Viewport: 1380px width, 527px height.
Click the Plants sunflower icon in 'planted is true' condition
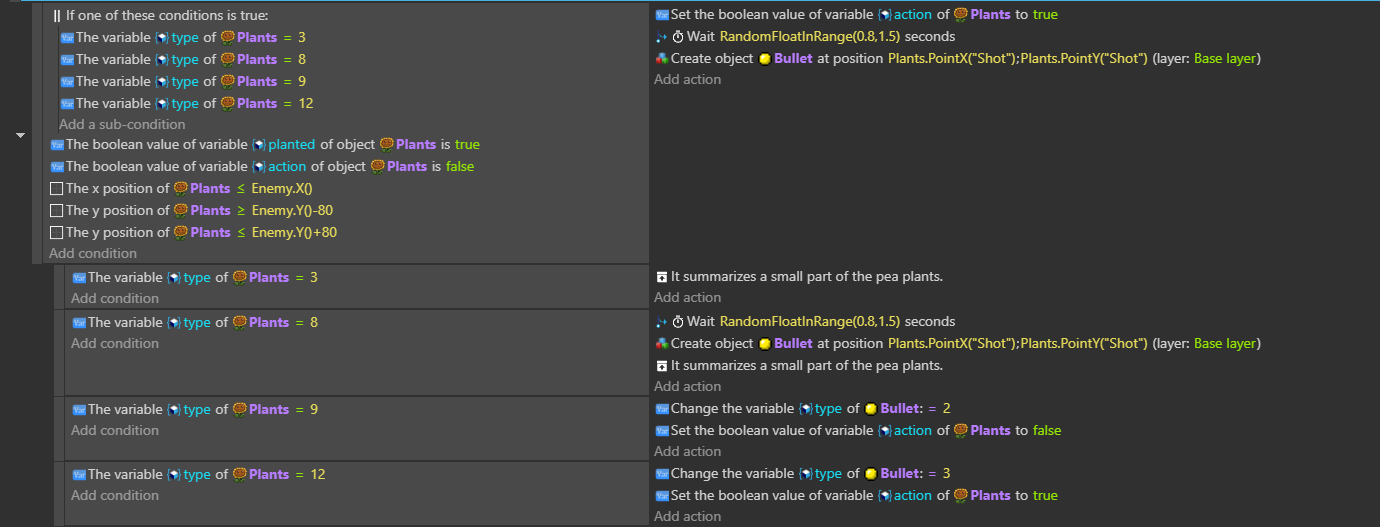(x=387, y=145)
